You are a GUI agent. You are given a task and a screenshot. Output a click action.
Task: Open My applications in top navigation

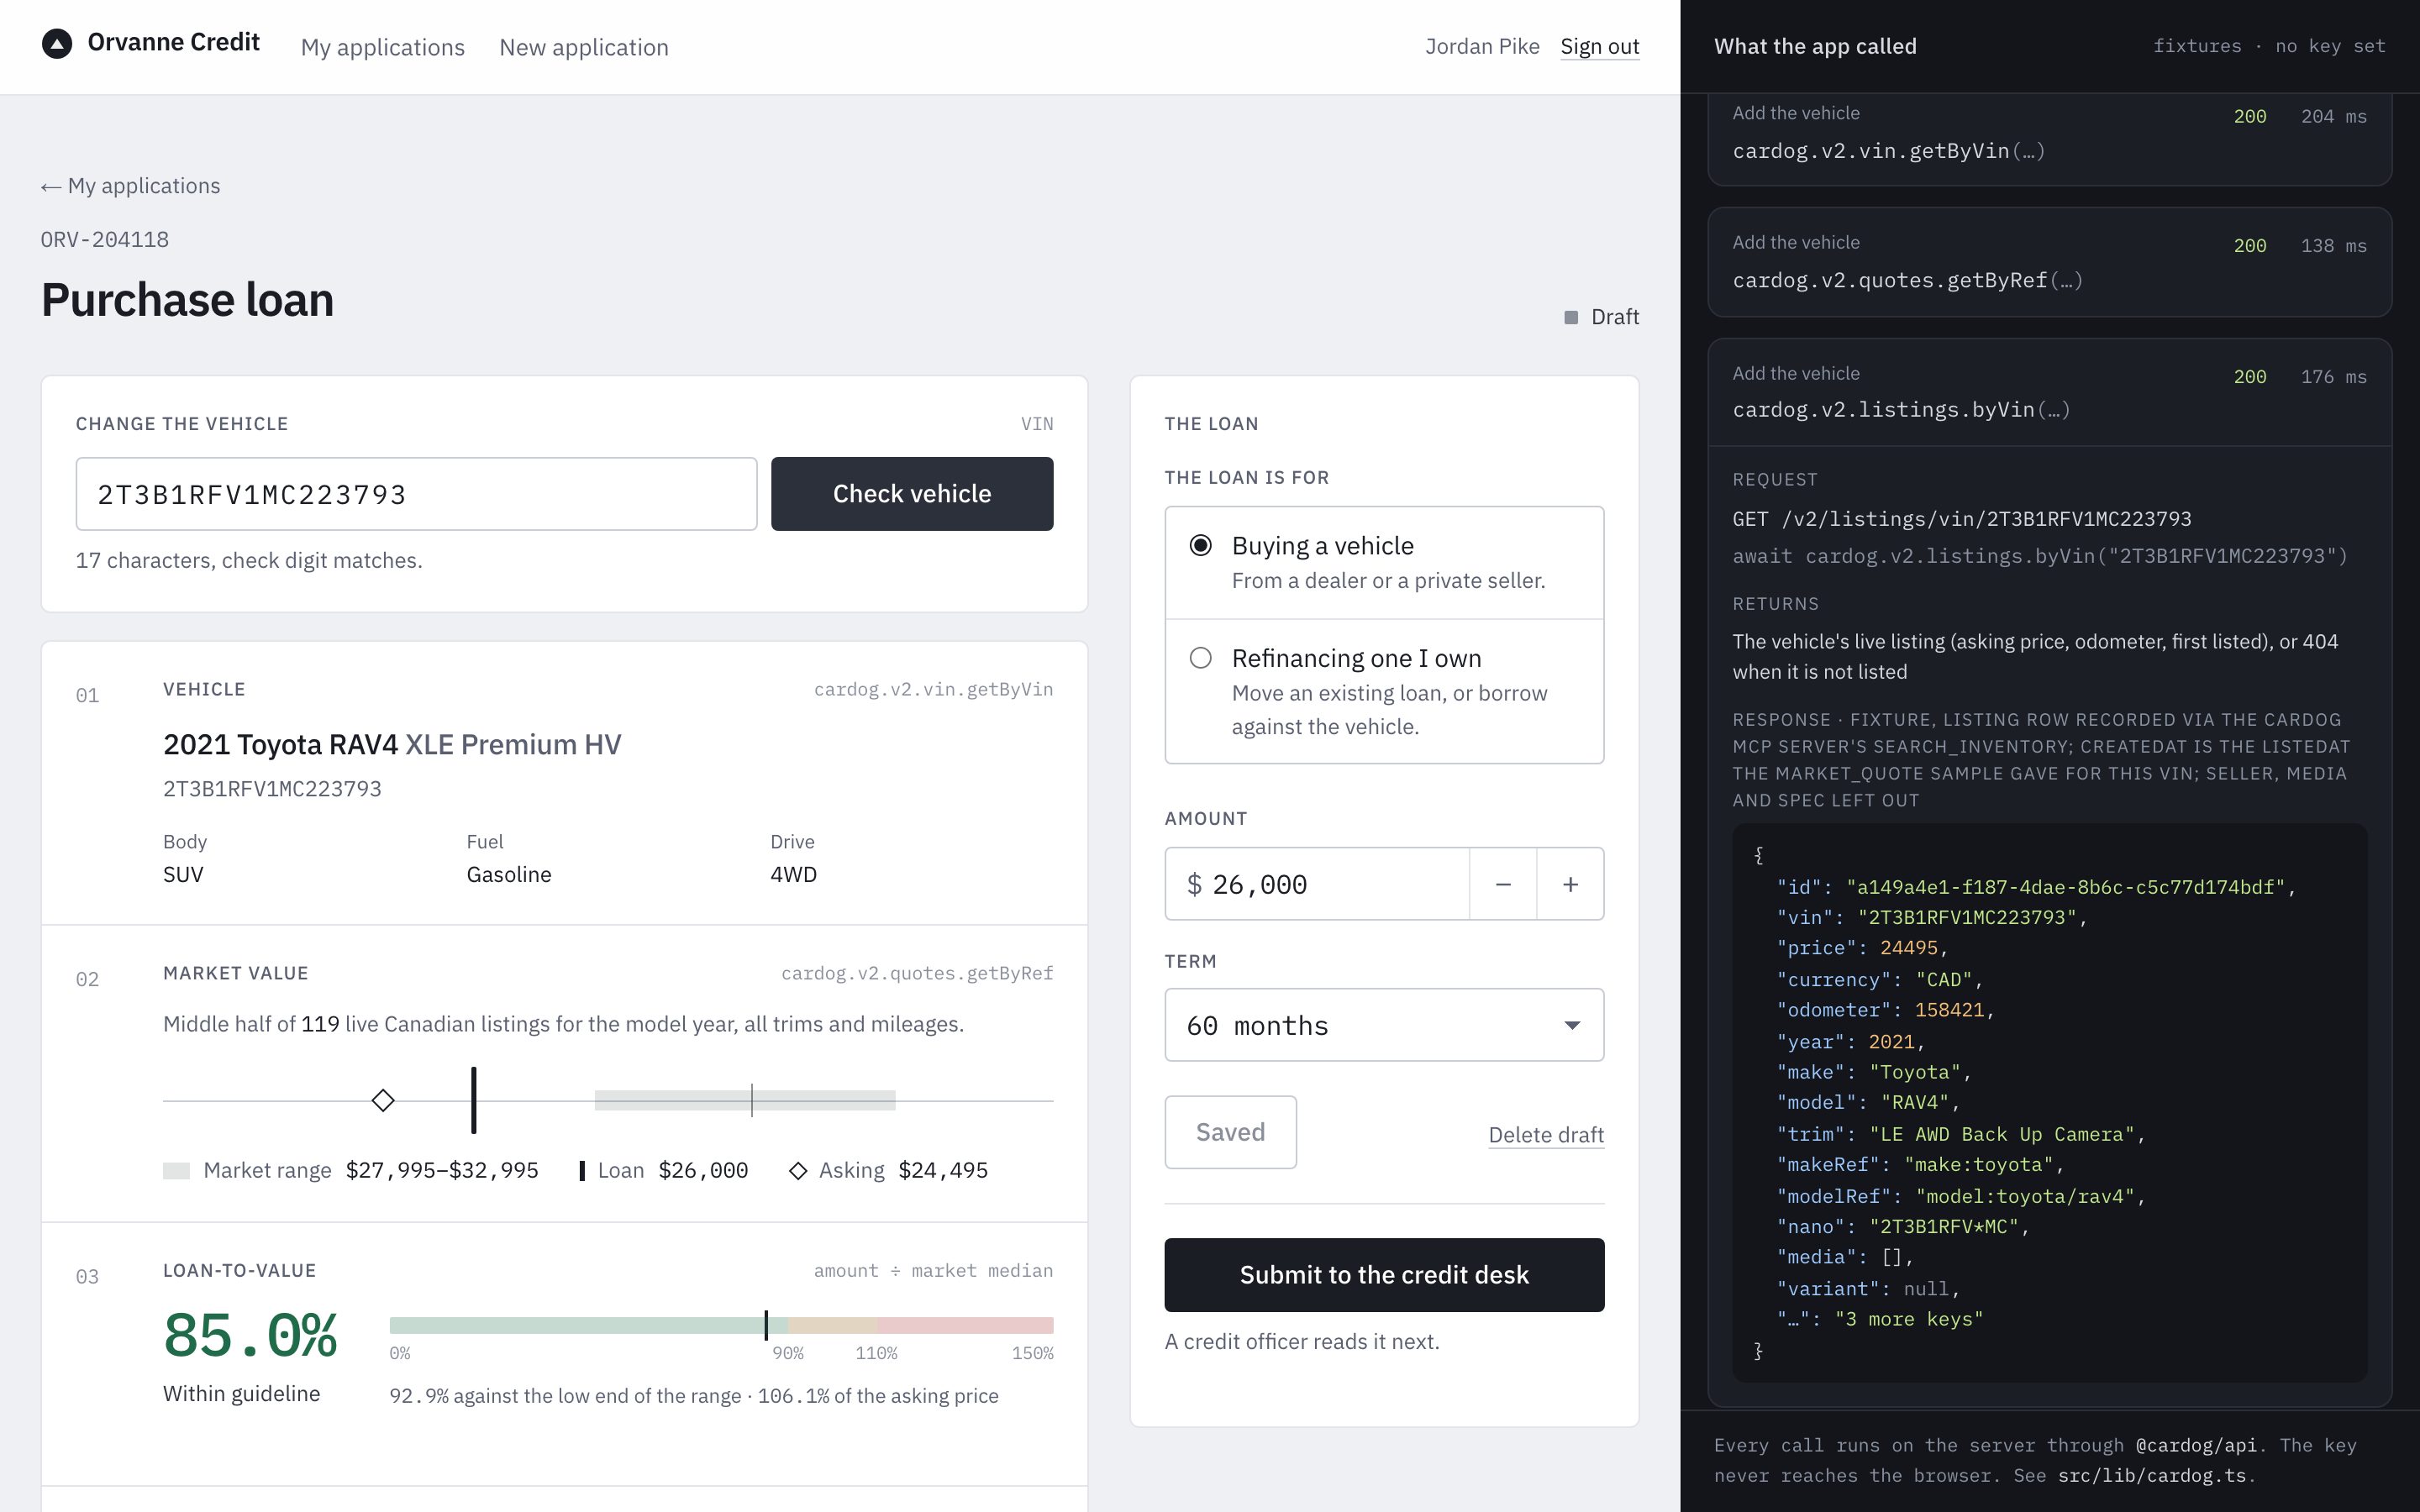pos(382,47)
